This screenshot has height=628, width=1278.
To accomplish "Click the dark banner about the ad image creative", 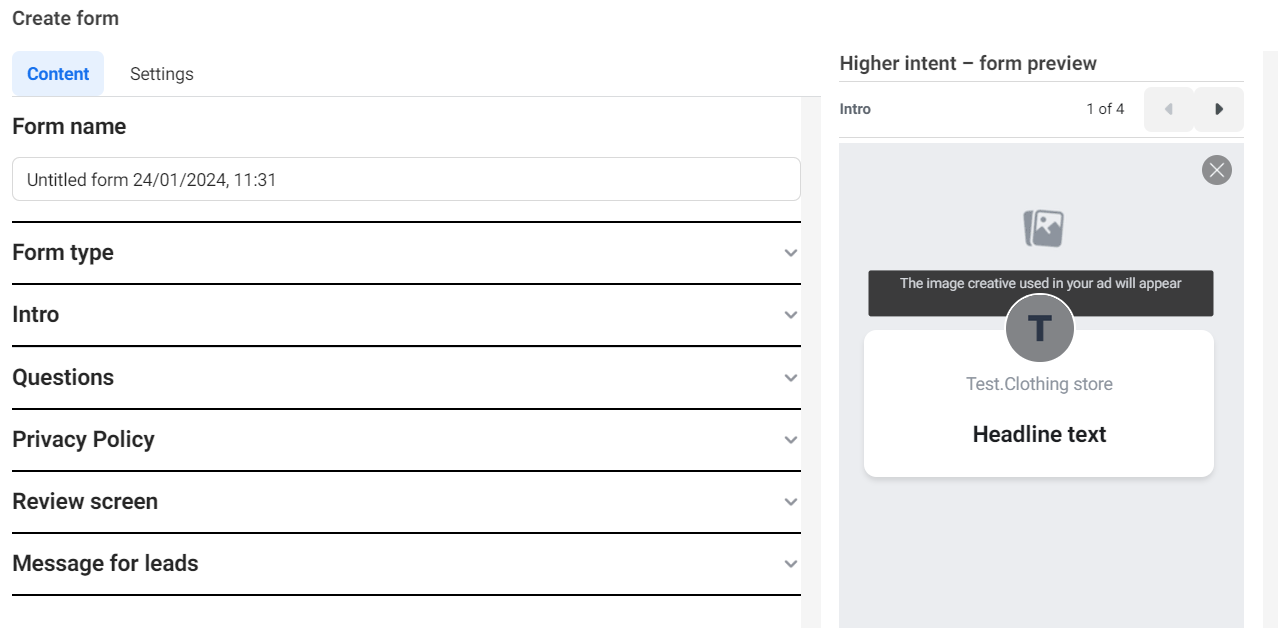I will pos(1039,292).
